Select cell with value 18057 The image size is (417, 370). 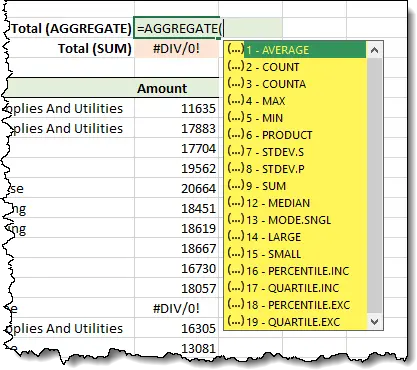[x=177, y=288]
